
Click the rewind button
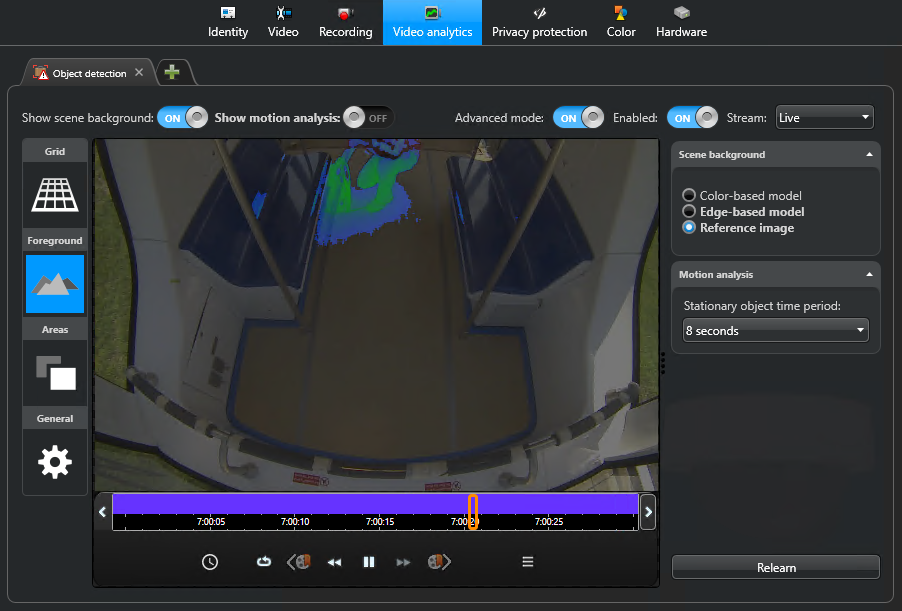[335, 562]
